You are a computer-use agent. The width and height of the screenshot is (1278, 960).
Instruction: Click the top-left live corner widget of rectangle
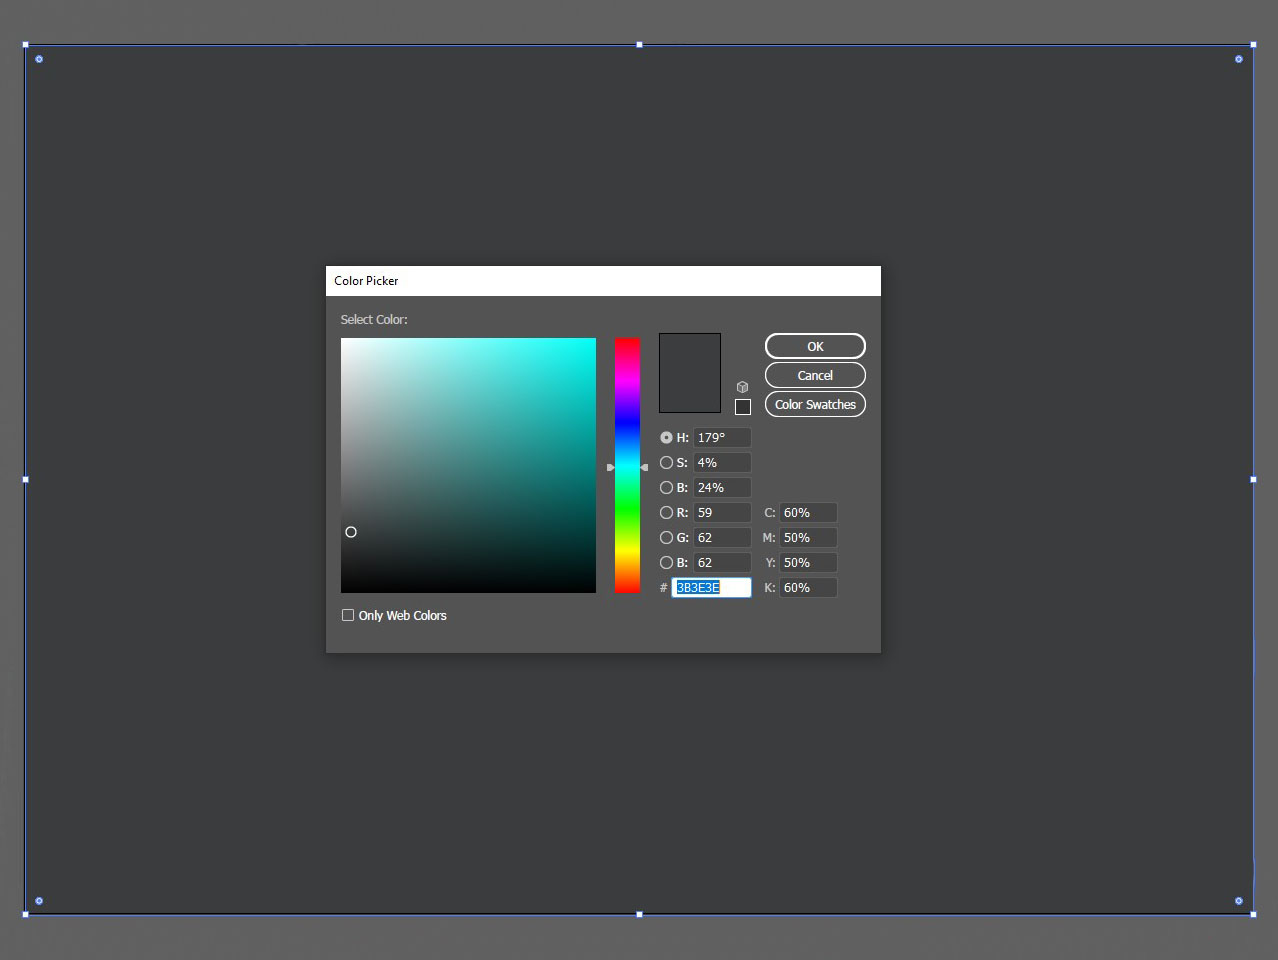(39, 59)
